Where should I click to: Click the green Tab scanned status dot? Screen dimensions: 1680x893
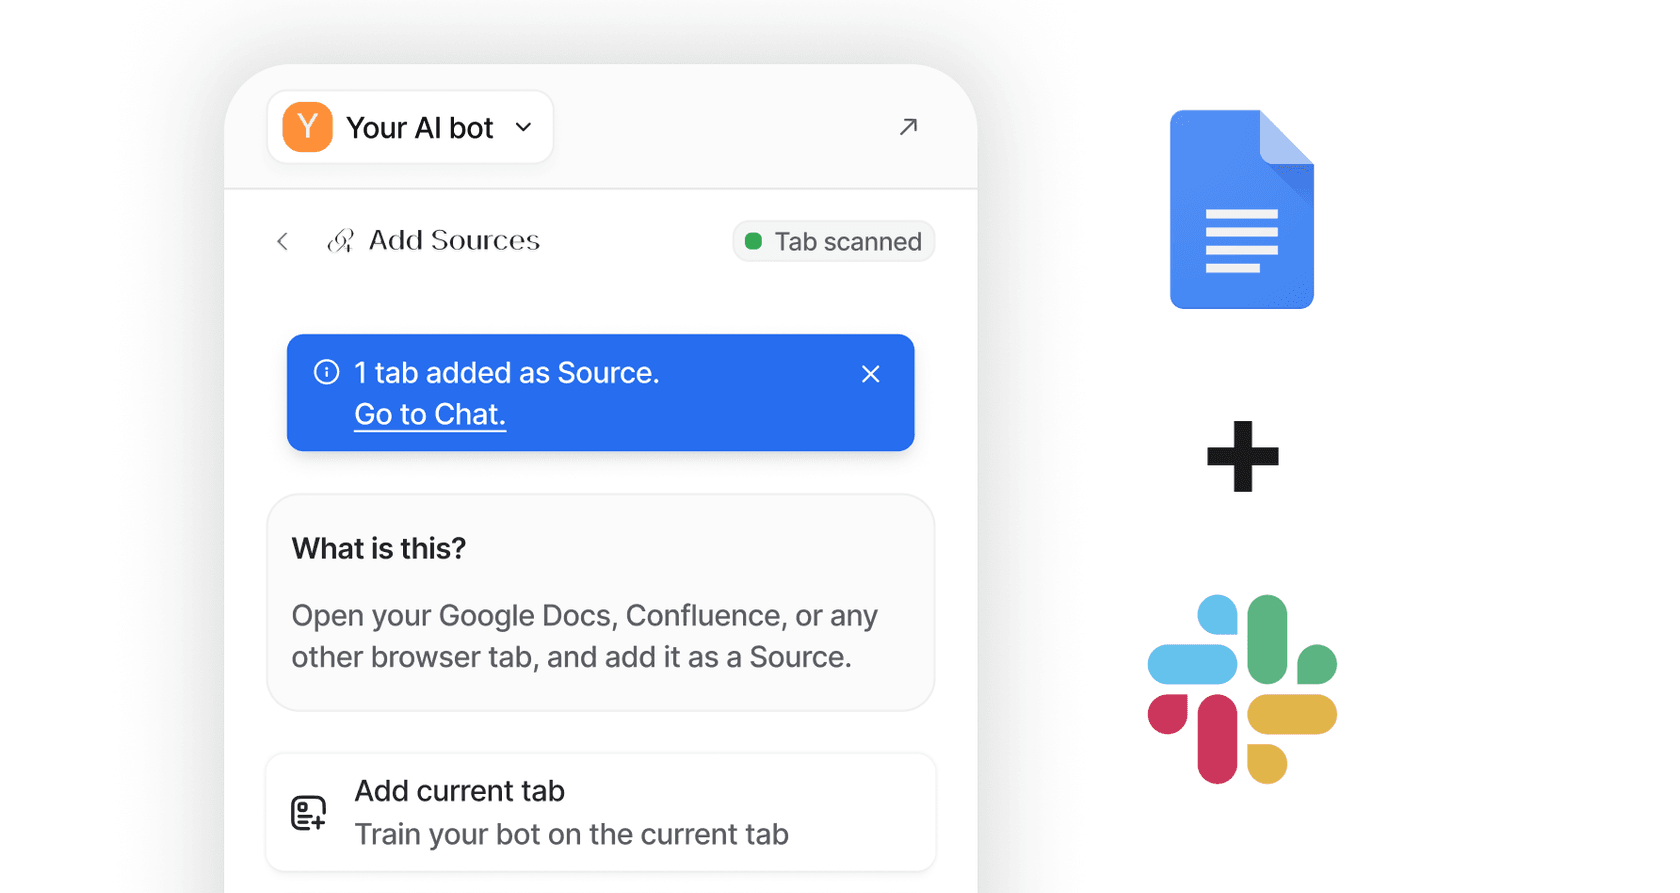[754, 241]
